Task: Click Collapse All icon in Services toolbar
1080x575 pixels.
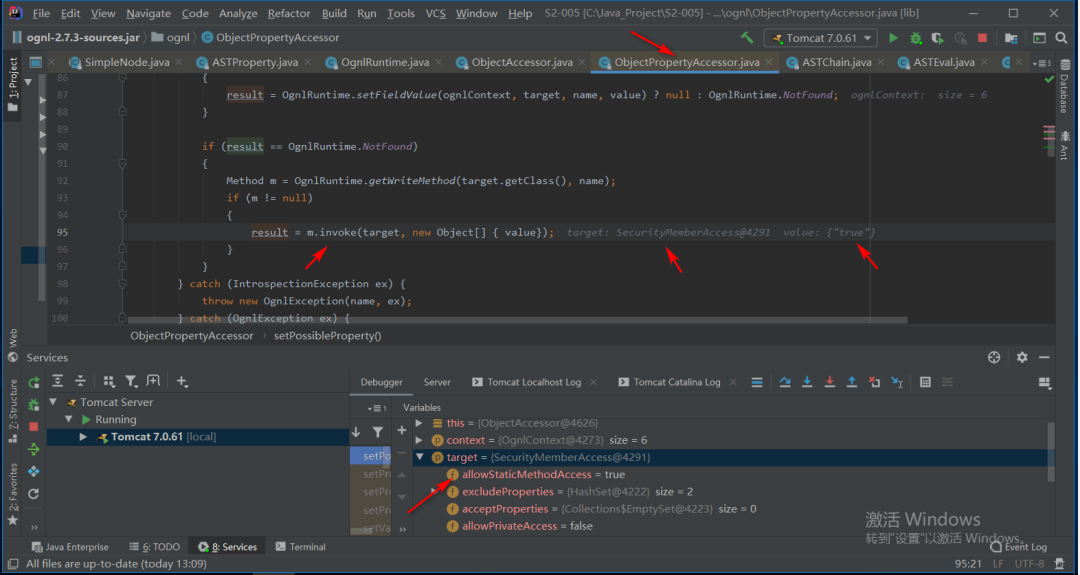Action: point(81,381)
